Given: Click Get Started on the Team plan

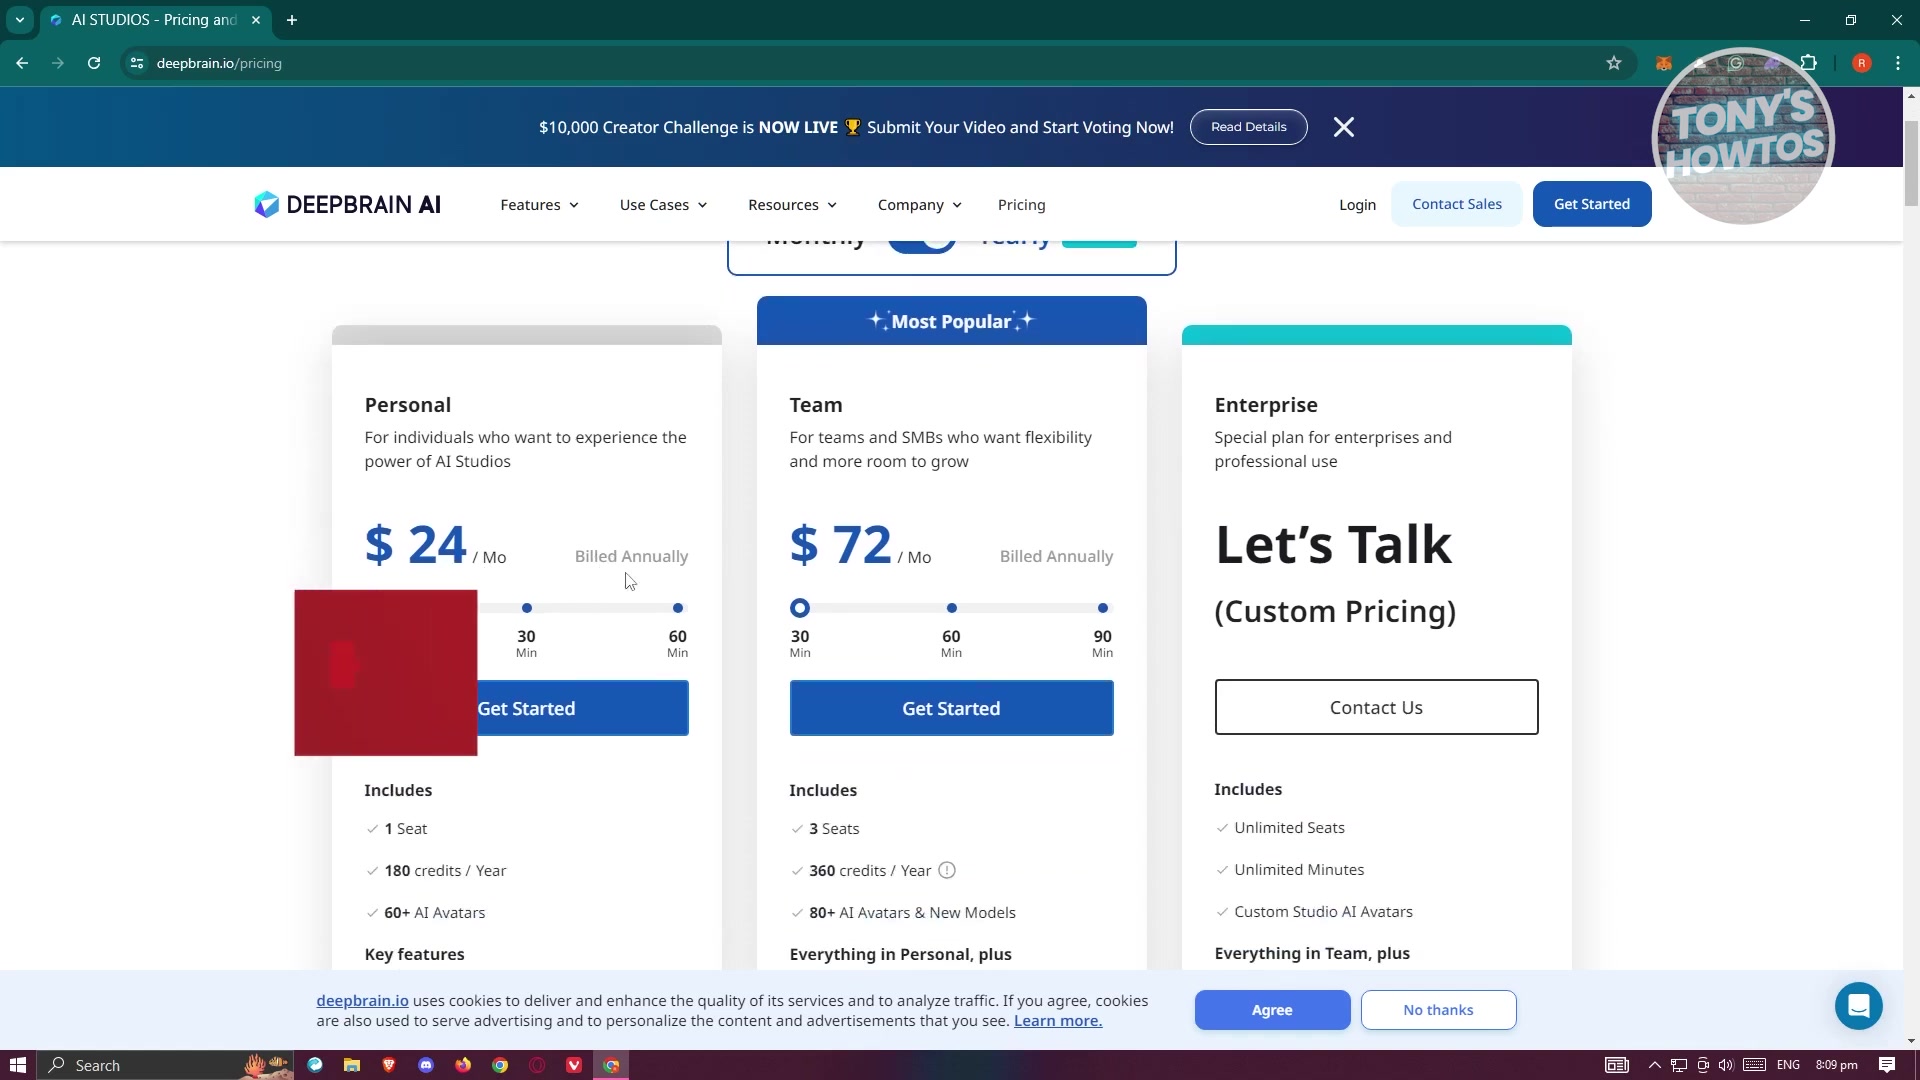Looking at the screenshot, I should (951, 708).
